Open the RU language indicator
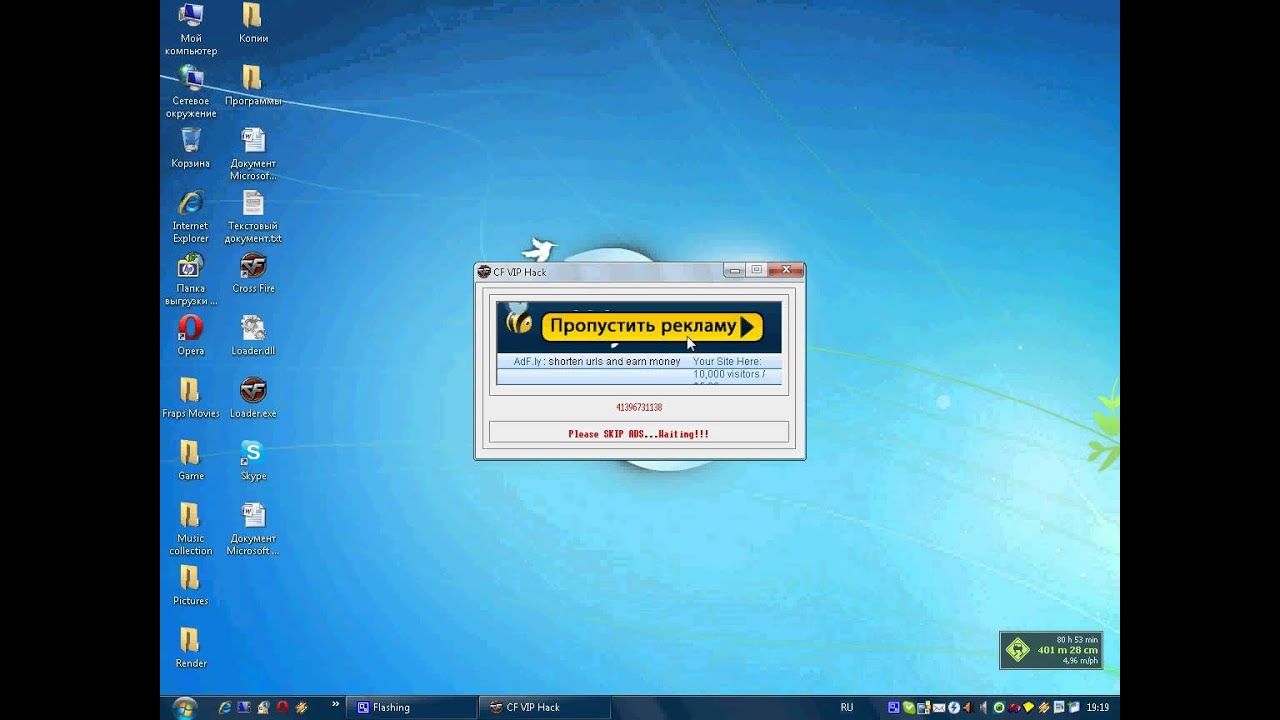The image size is (1280, 720). (847, 707)
